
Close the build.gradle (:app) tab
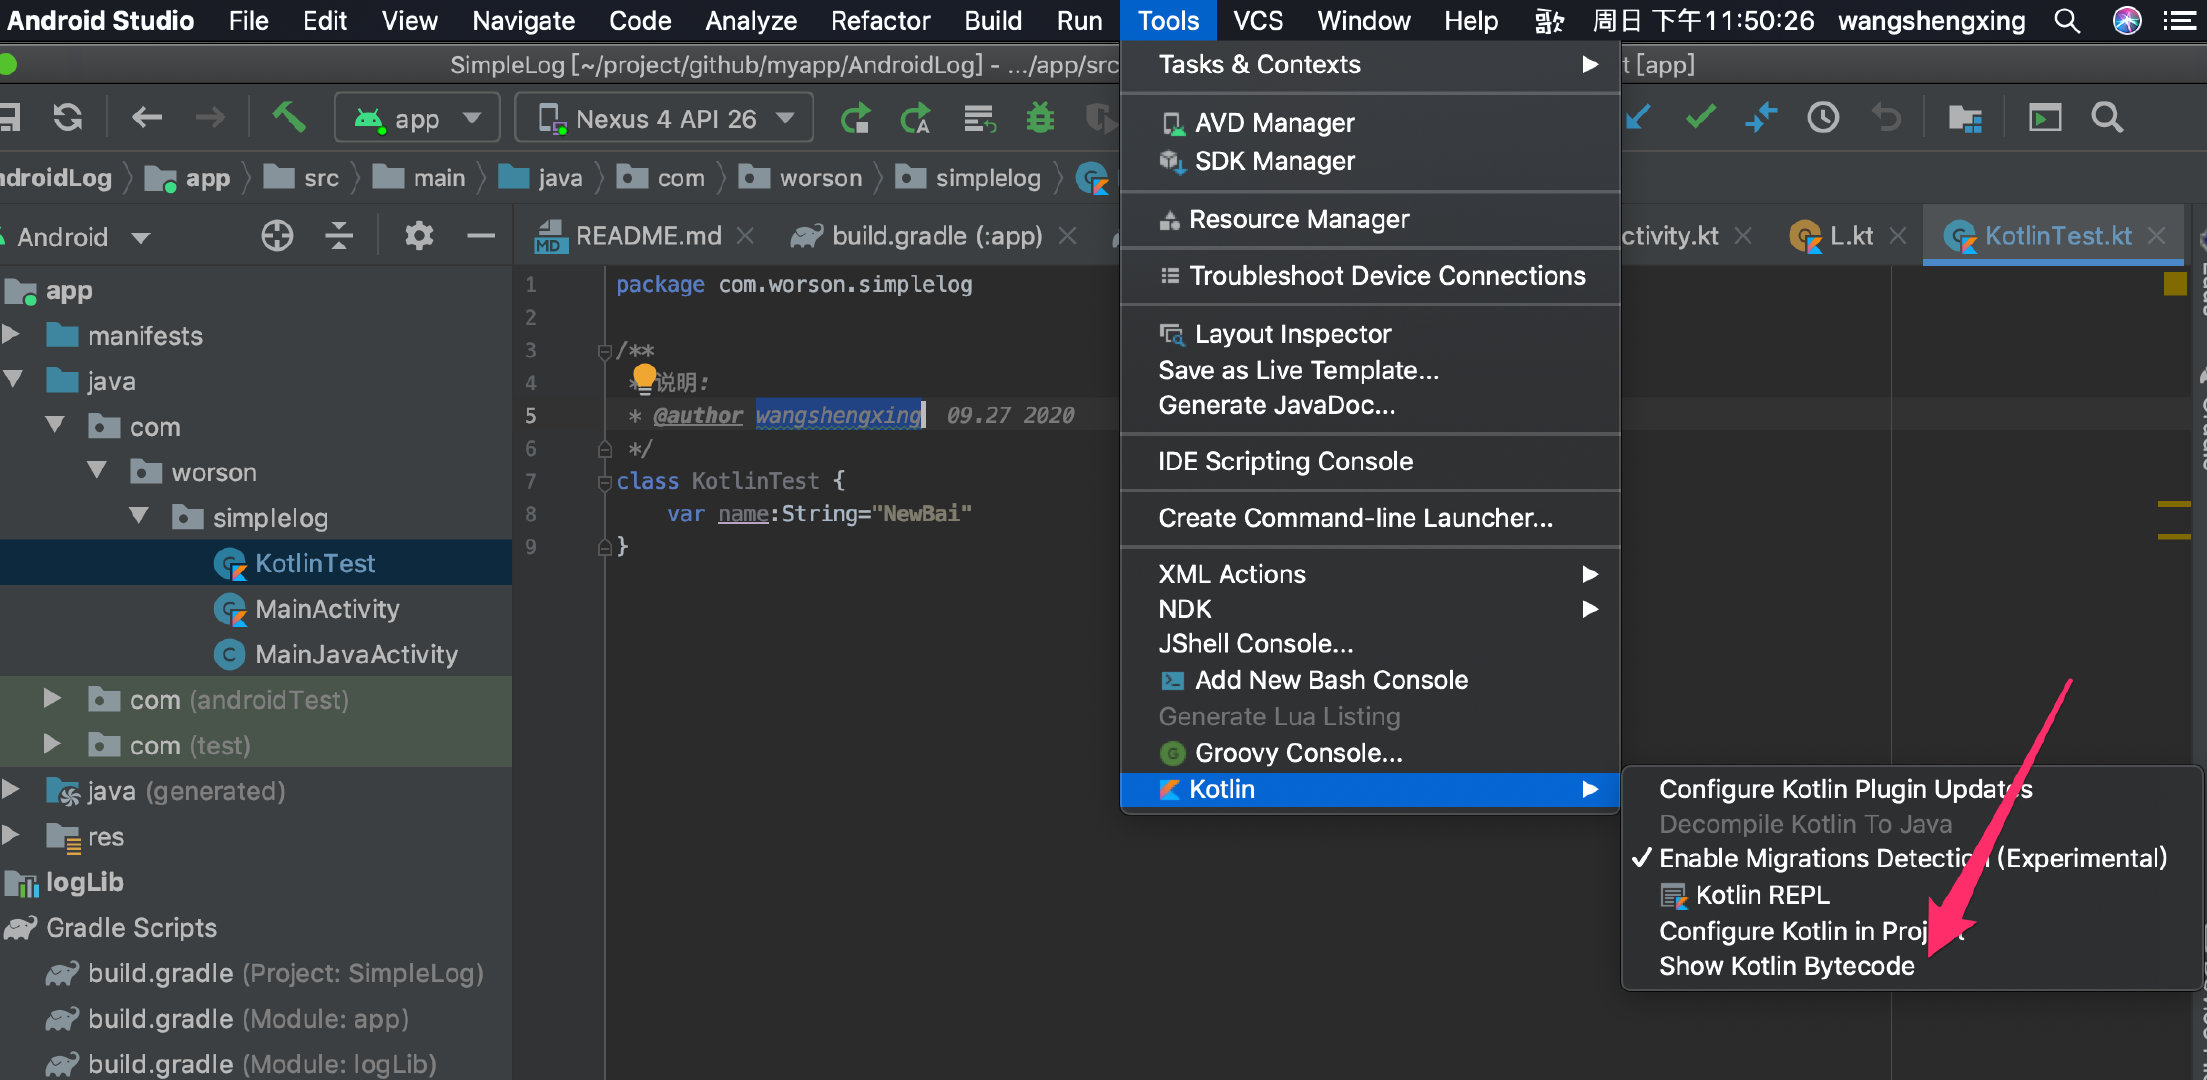(1068, 236)
